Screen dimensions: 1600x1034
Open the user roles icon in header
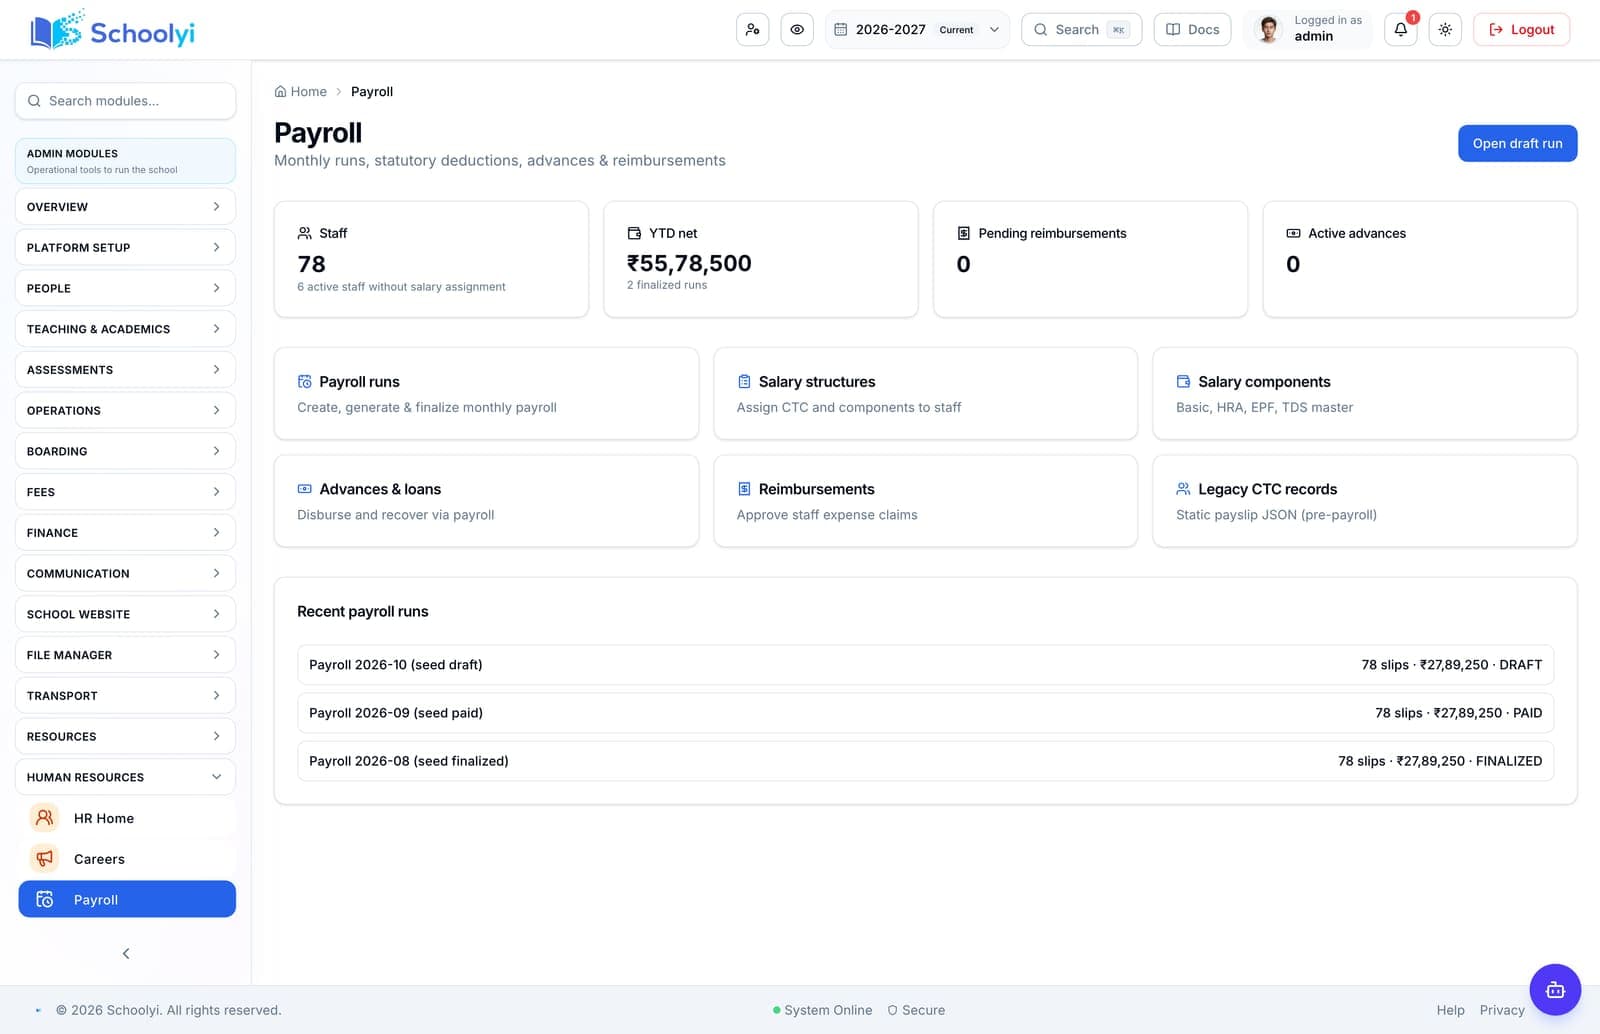click(752, 30)
